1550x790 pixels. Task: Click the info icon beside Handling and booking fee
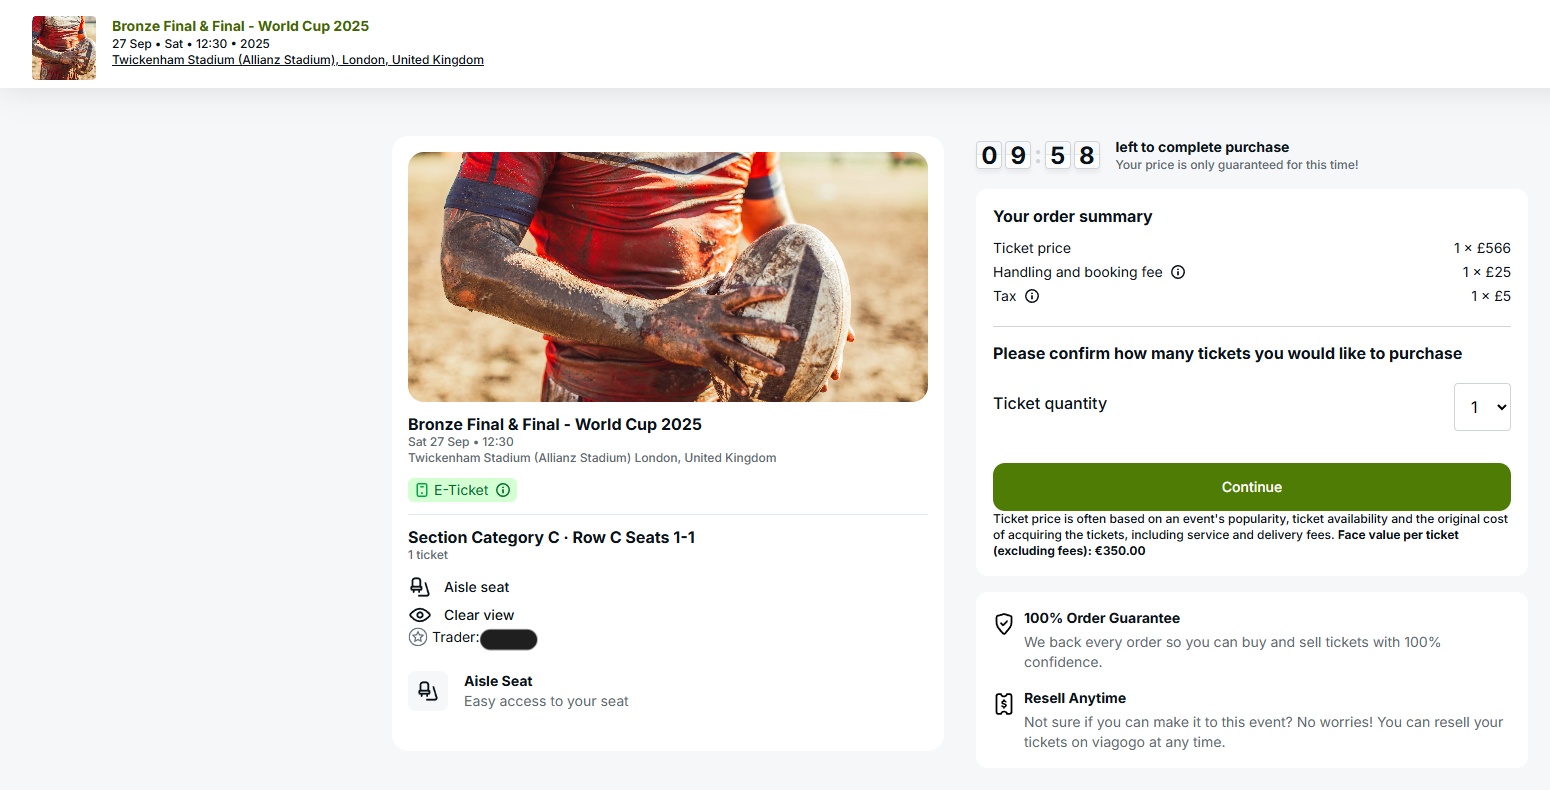[x=1178, y=272]
